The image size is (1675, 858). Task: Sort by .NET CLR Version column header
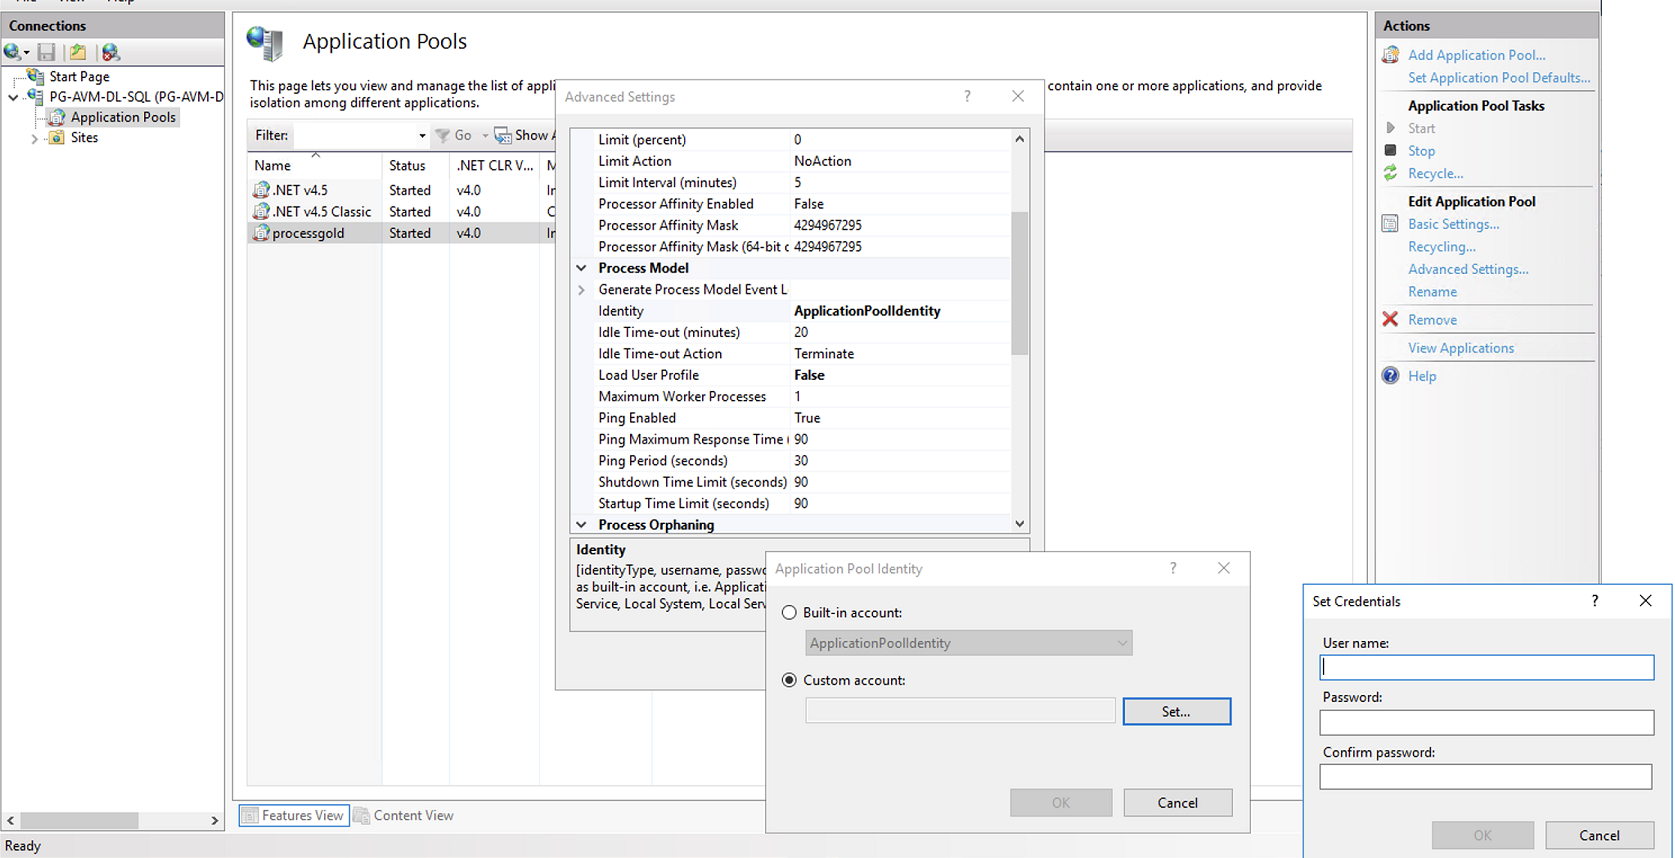click(494, 165)
